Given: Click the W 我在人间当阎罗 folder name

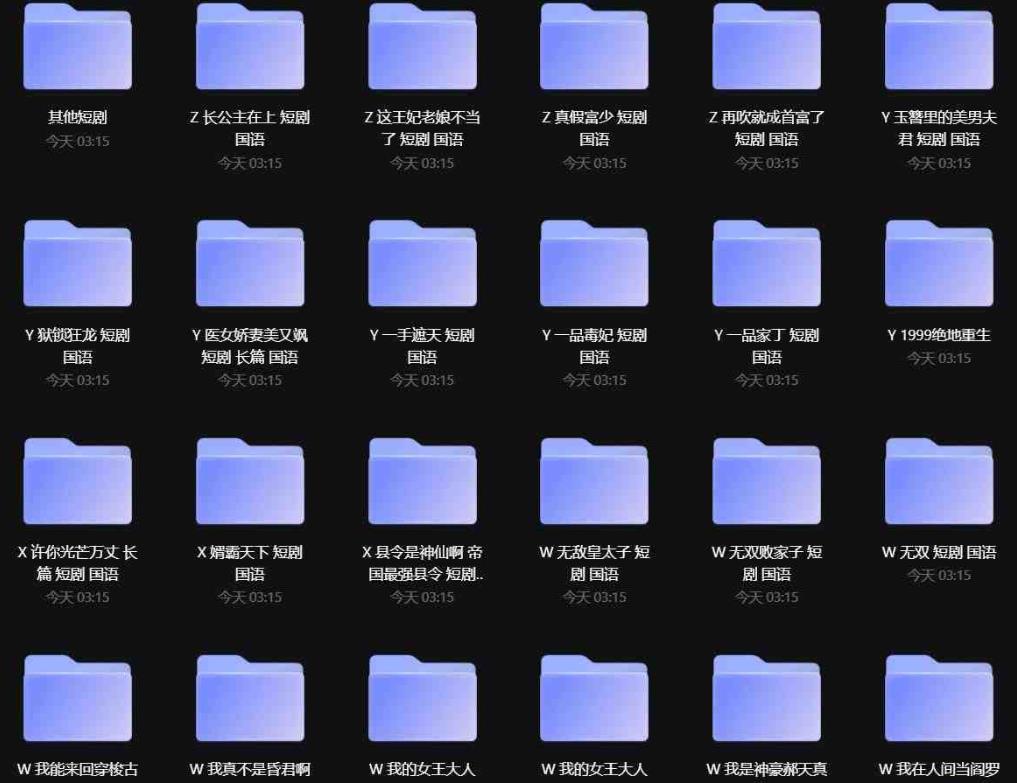Looking at the screenshot, I should coord(939,769).
